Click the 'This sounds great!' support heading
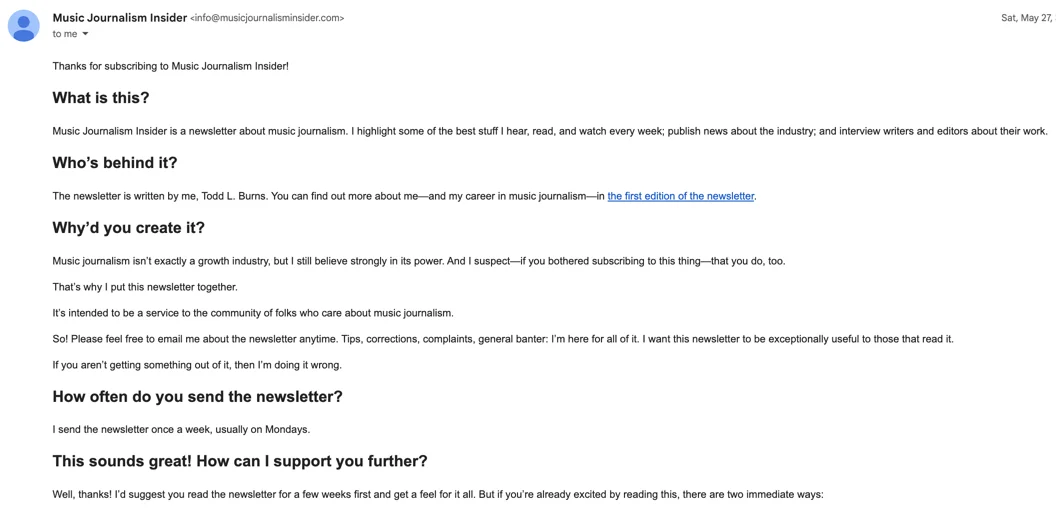Screen dimensions: 1056x514 [x=240, y=461]
